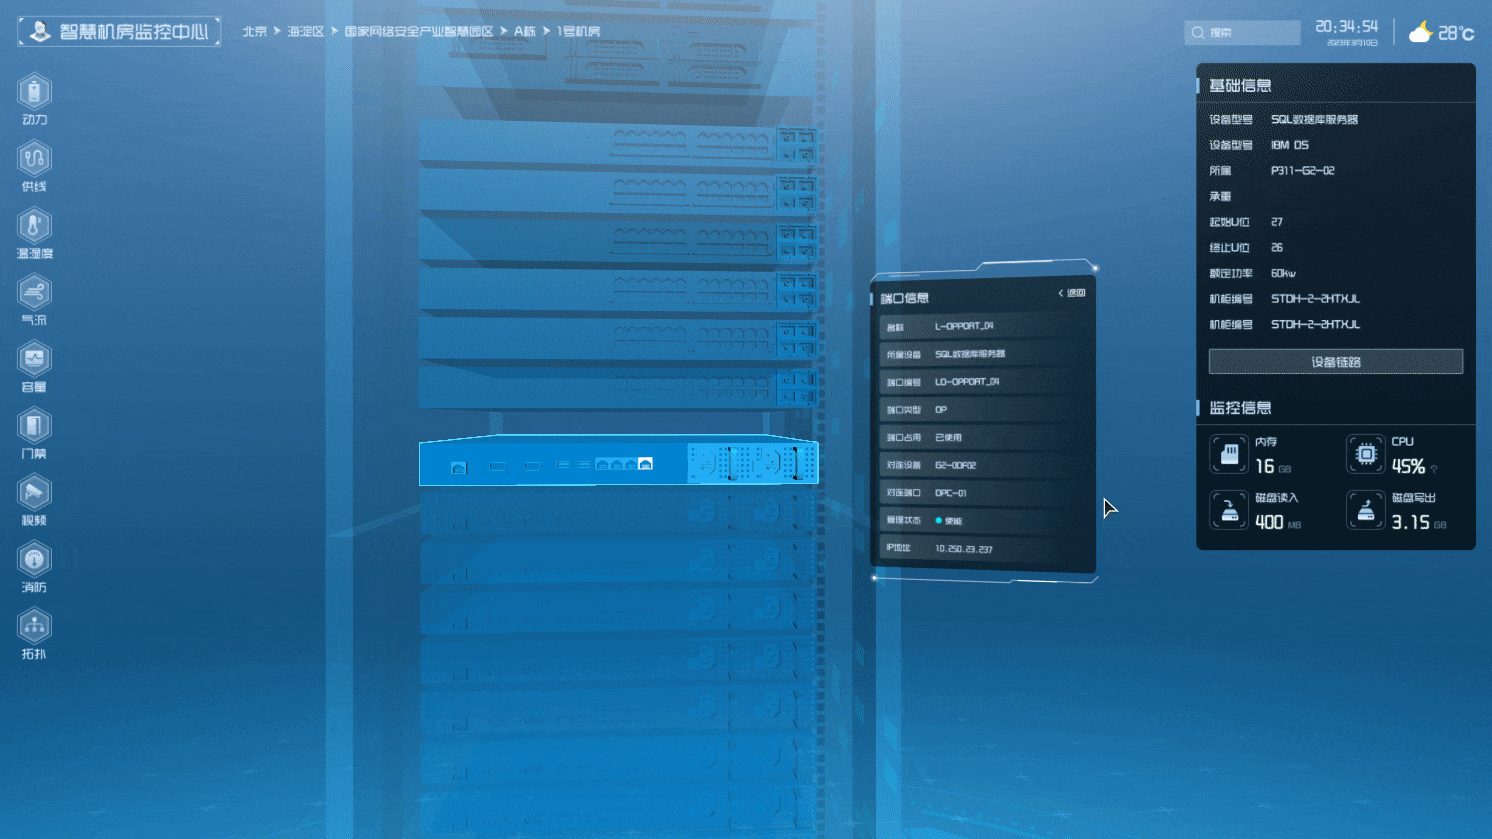This screenshot has height=839, width=1492.
Task: Open the 容量 capacity icon
Action: pyautogui.click(x=34, y=359)
